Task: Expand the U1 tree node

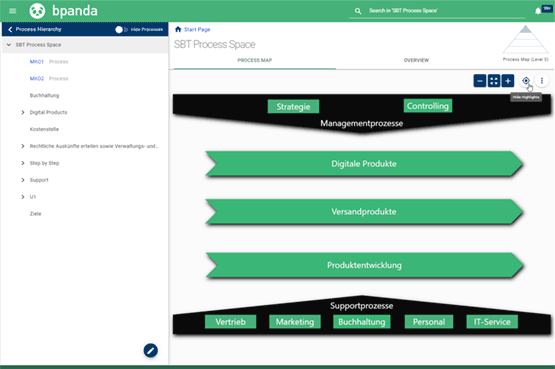Action: (x=23, y=197)
